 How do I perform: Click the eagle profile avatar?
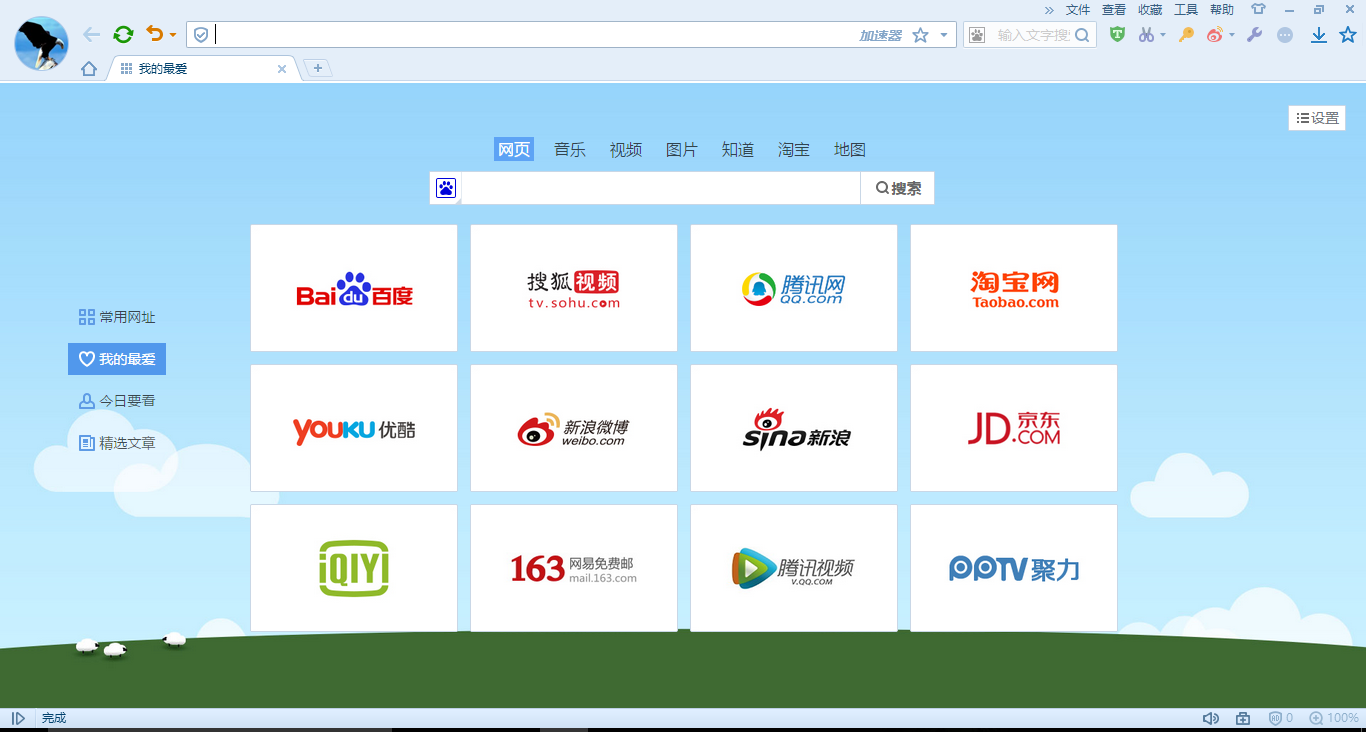pos(41,44)
